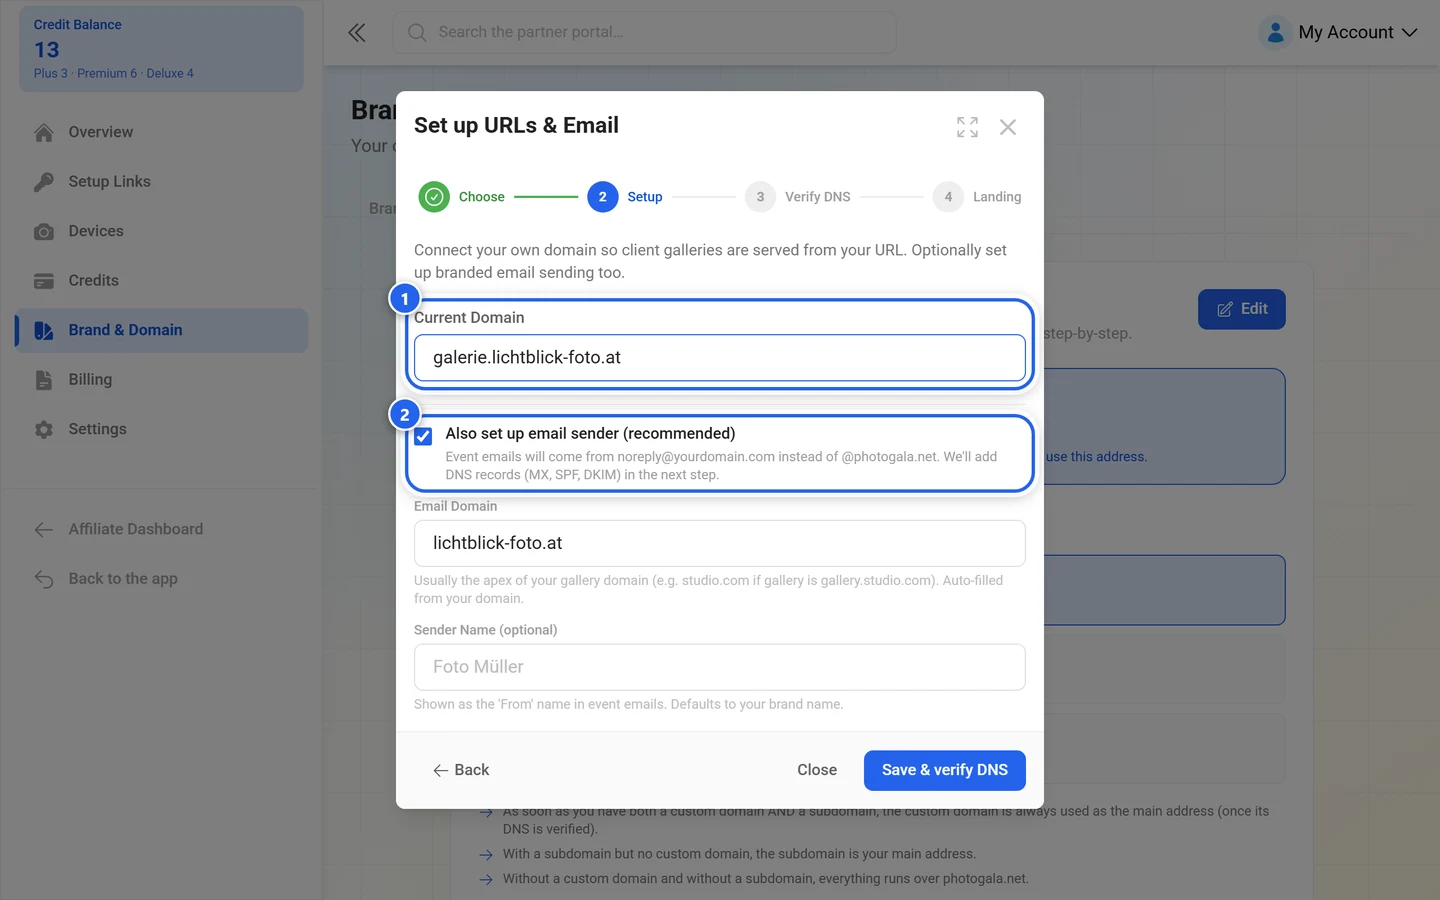The width and height of the screenshot is (1440, 900).
Task: Click the Back to the app return icon
Action: pyautogui.click(x=44, y=579)
